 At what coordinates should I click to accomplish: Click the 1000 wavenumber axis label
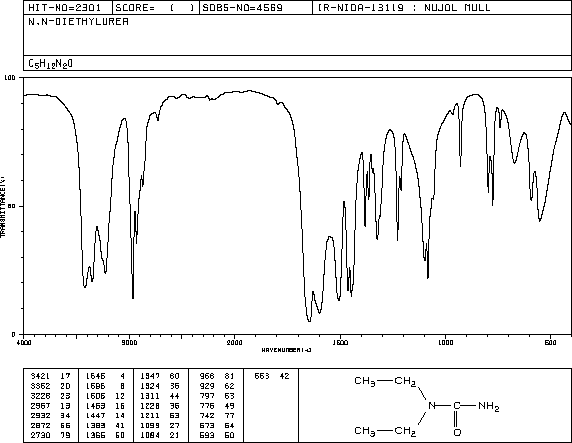click(445, 342)
